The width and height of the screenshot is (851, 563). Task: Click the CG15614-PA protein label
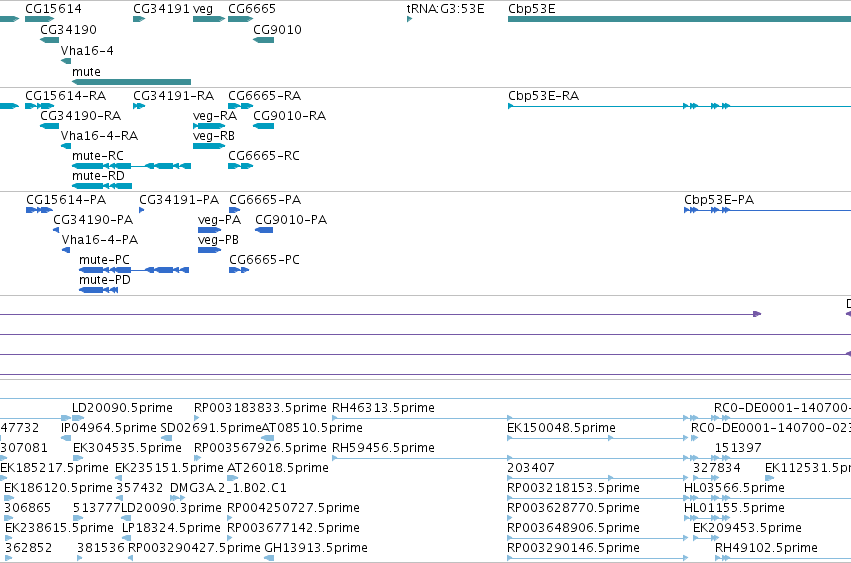(66, 200)
